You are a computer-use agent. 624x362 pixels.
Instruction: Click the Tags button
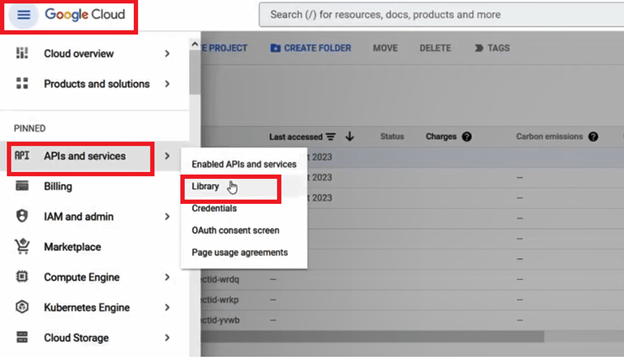[x=492, y=48]
